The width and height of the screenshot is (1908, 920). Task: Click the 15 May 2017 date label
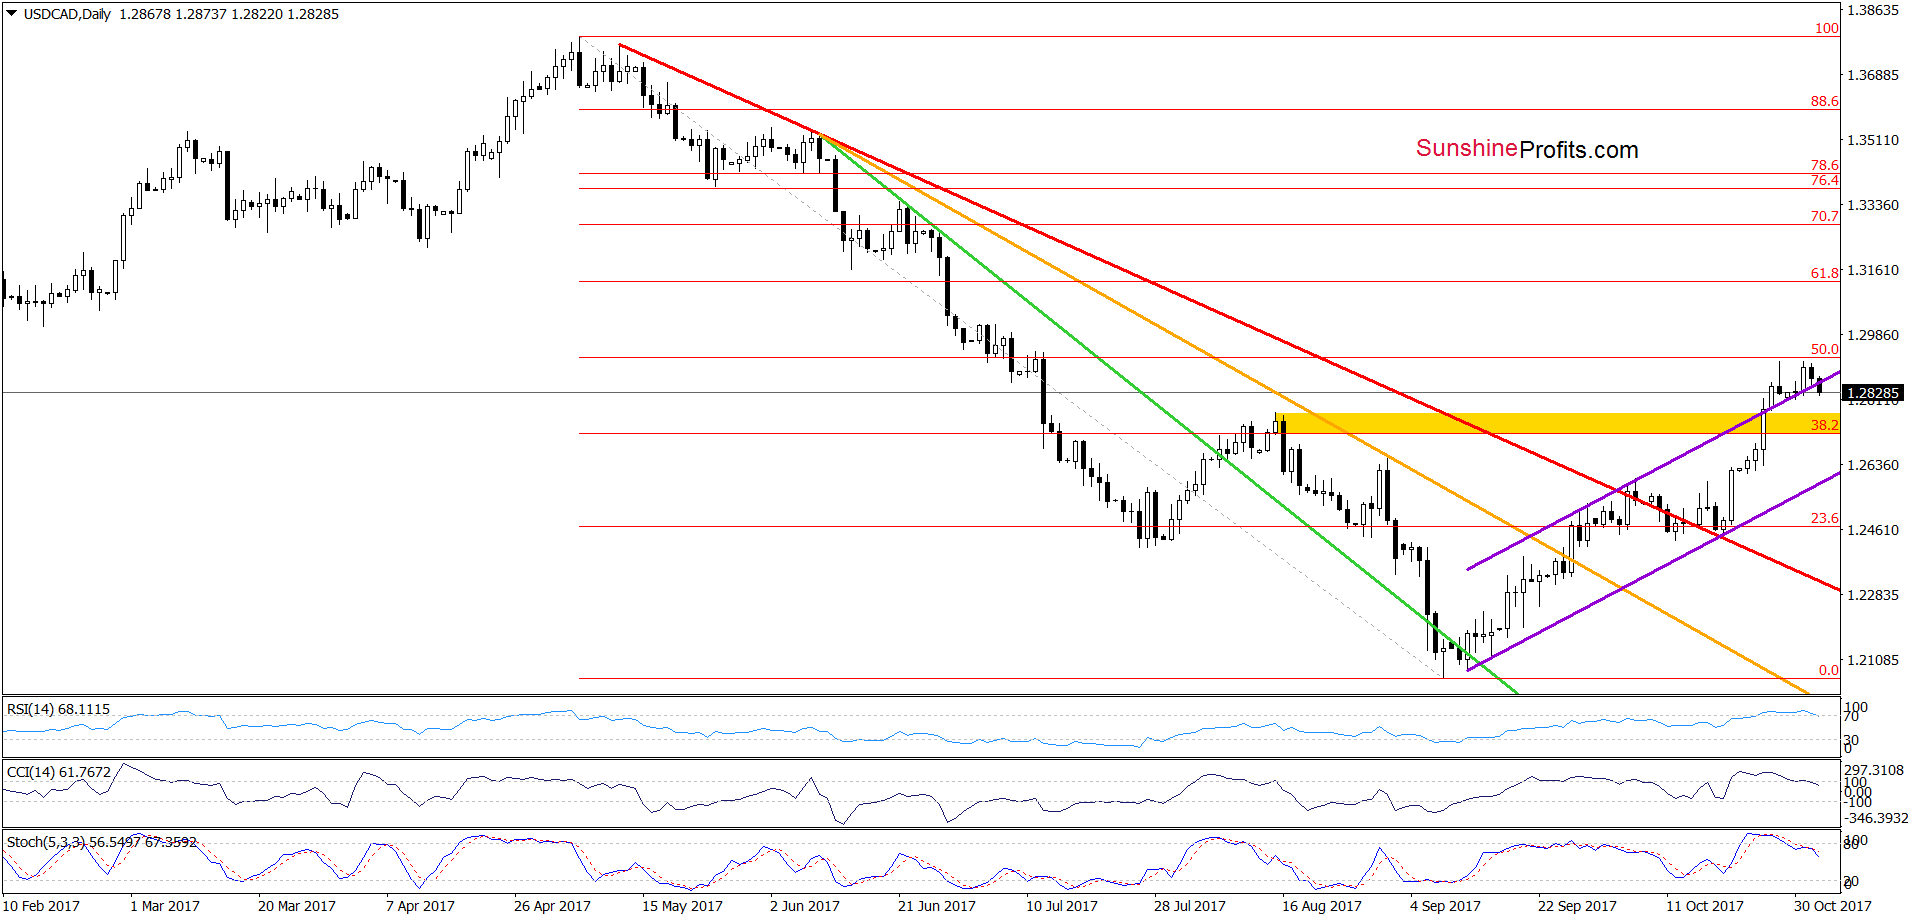point(682,906)
